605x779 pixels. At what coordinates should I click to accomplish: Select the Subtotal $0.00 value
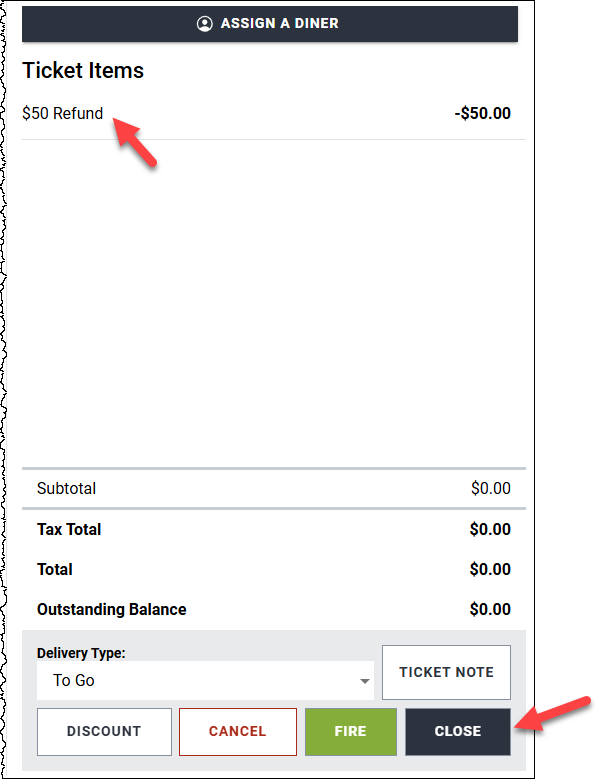pos(491,488)
